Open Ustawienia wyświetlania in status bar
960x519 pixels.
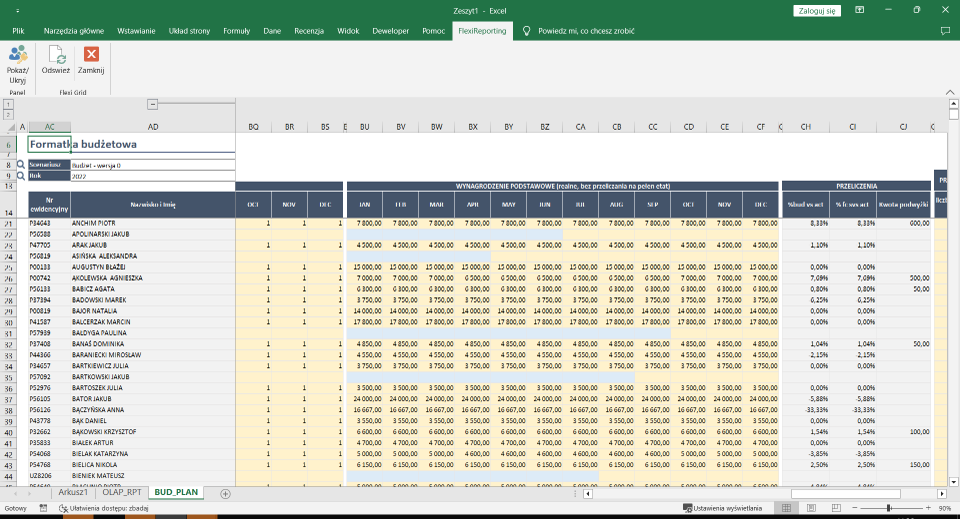click(725, 508)
